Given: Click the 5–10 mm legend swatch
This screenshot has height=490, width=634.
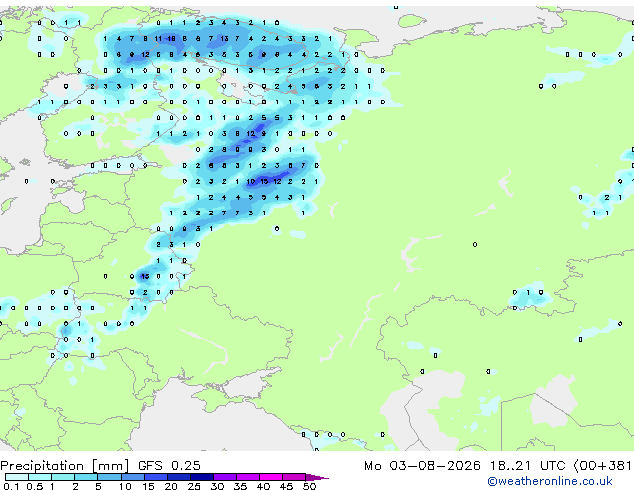Looking at the screenshot, I should pyautogui.click(x=109, y=477).
